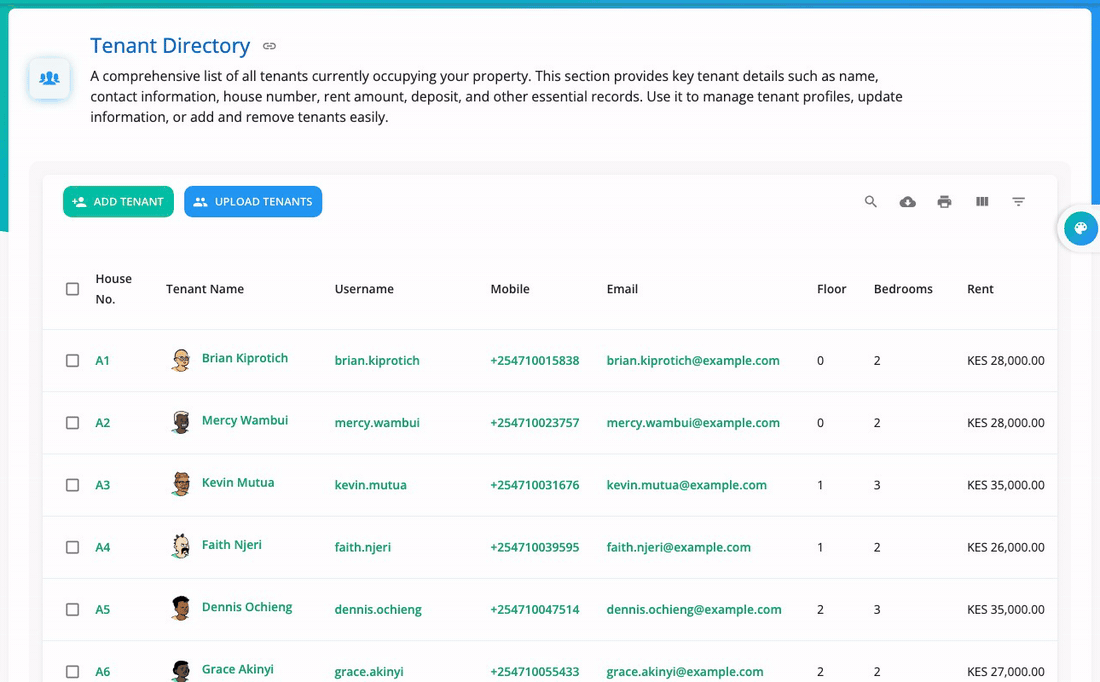This screenshot has width=1100, height=682.
Task: Tick the checkbox for house A3
Action: pyautogui.click(x=72, y=485)
